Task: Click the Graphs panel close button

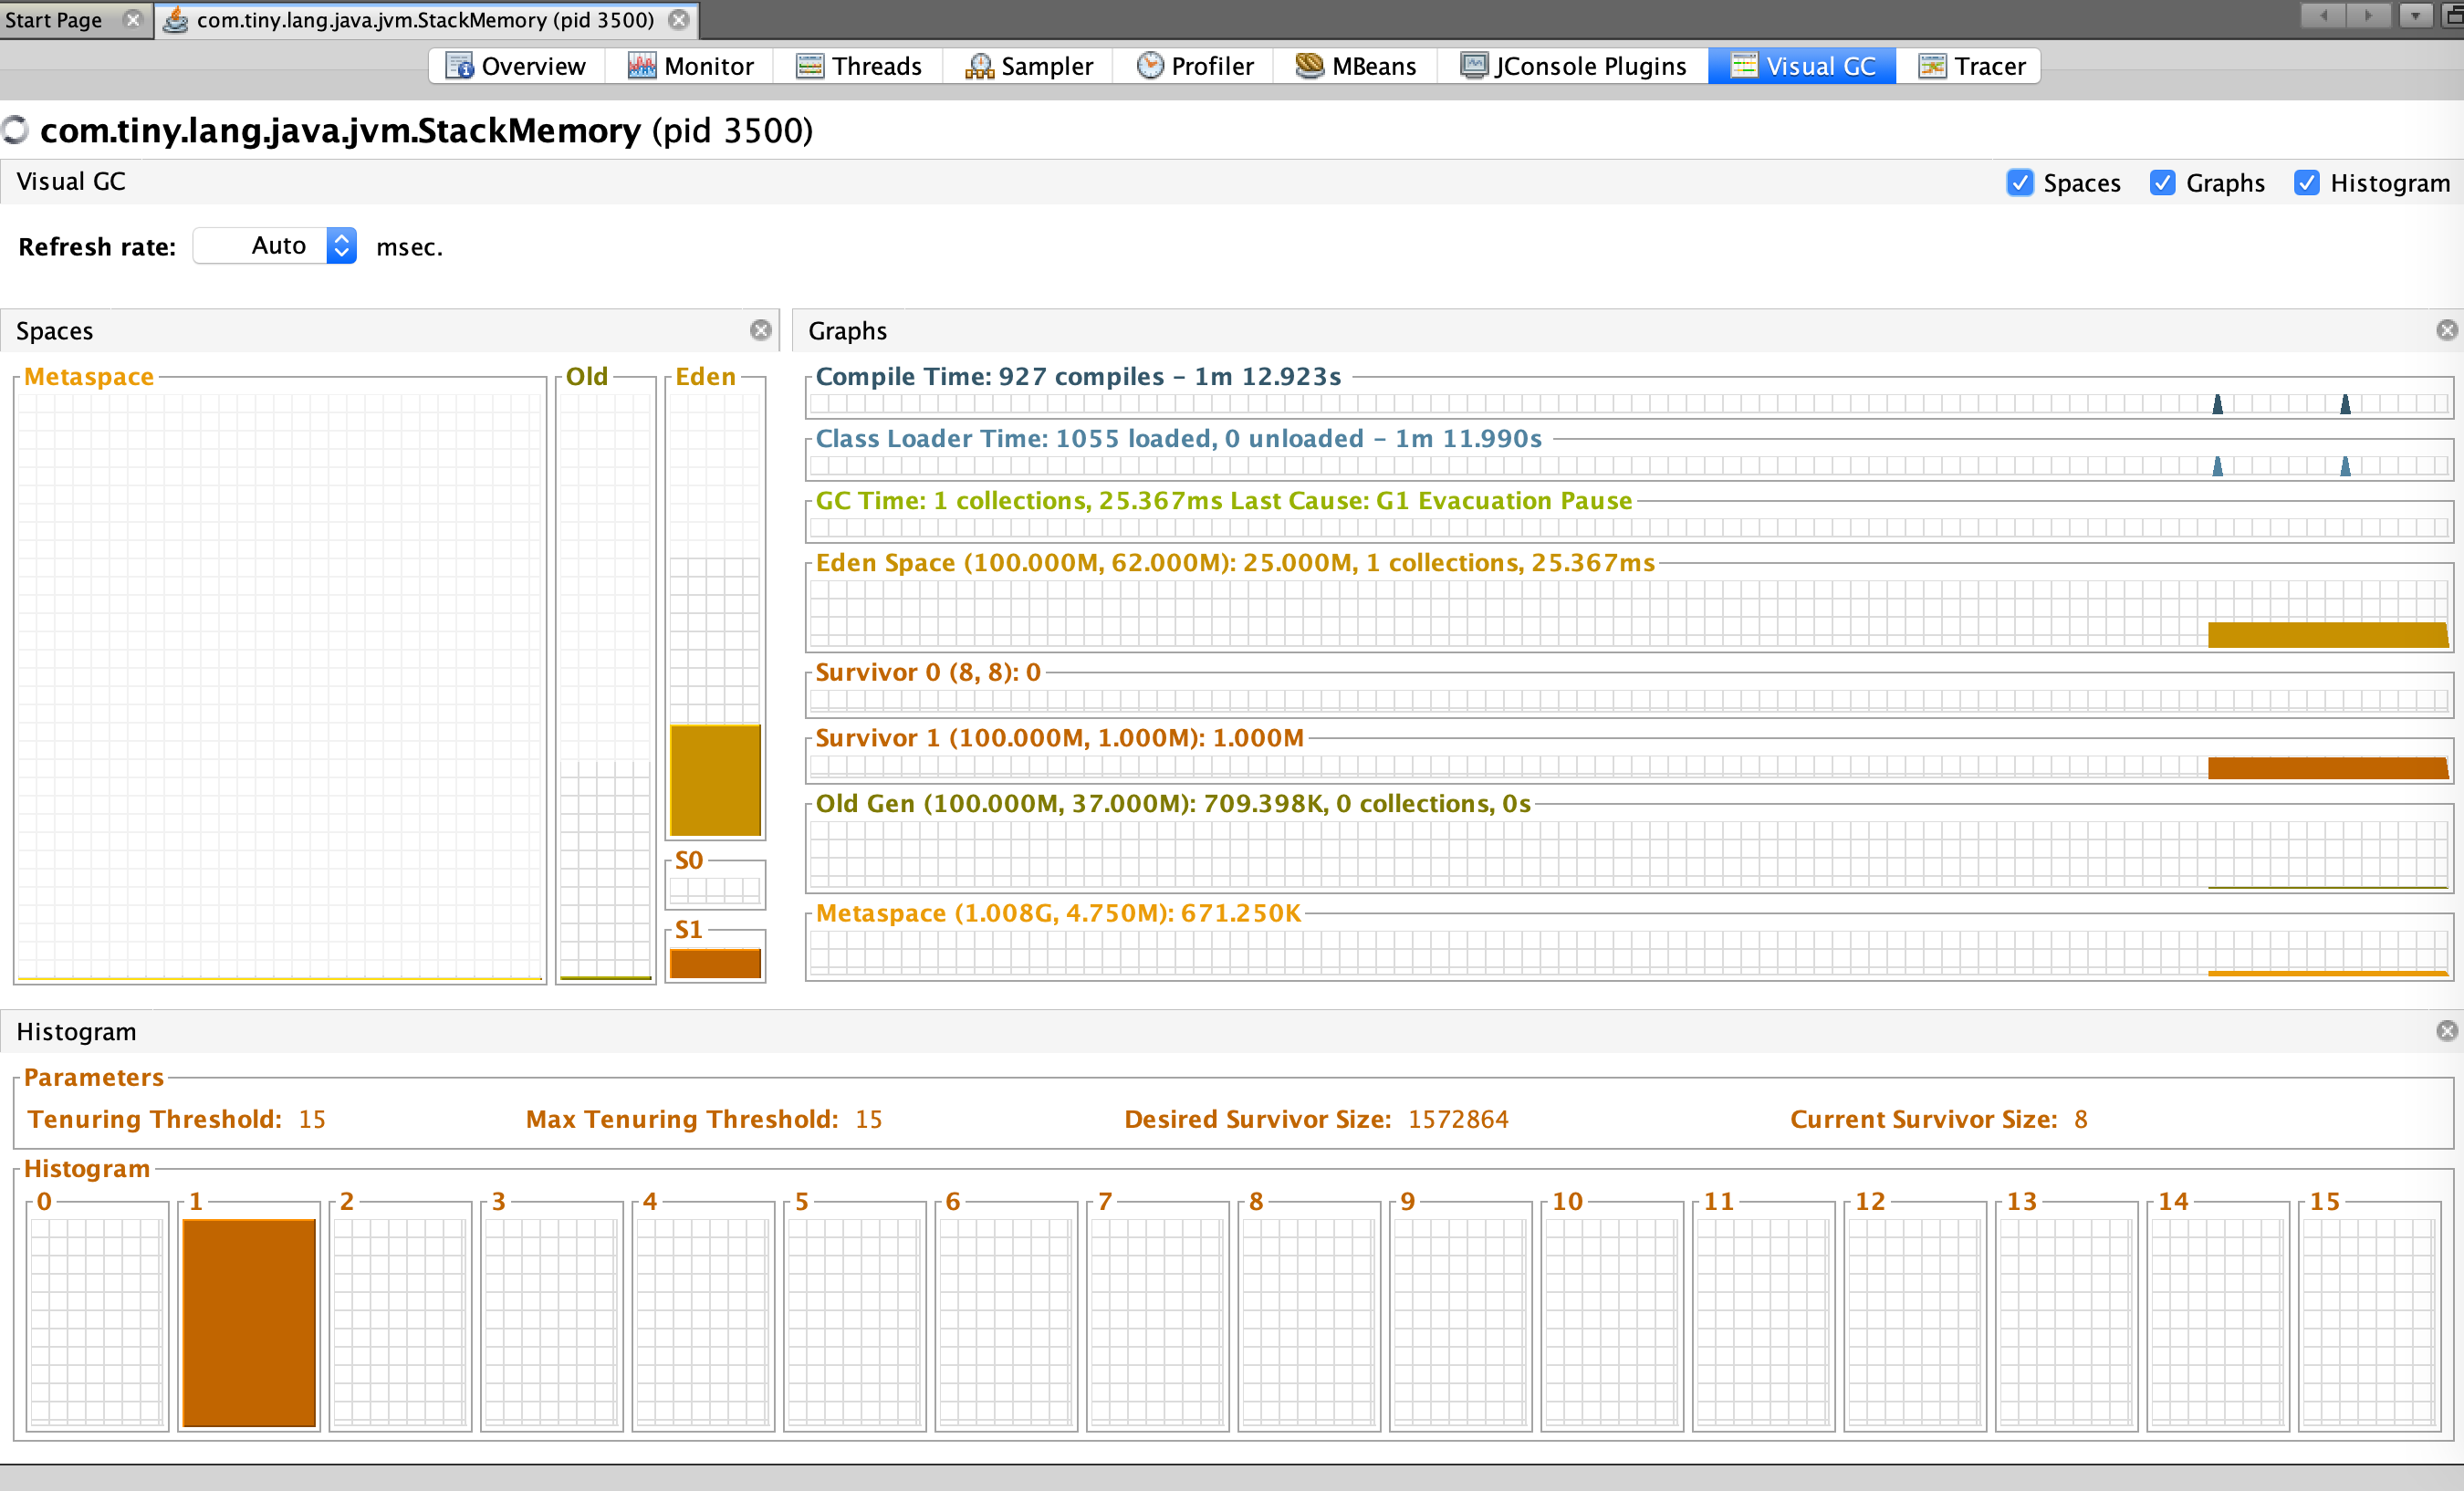Action: [2448, 331]
